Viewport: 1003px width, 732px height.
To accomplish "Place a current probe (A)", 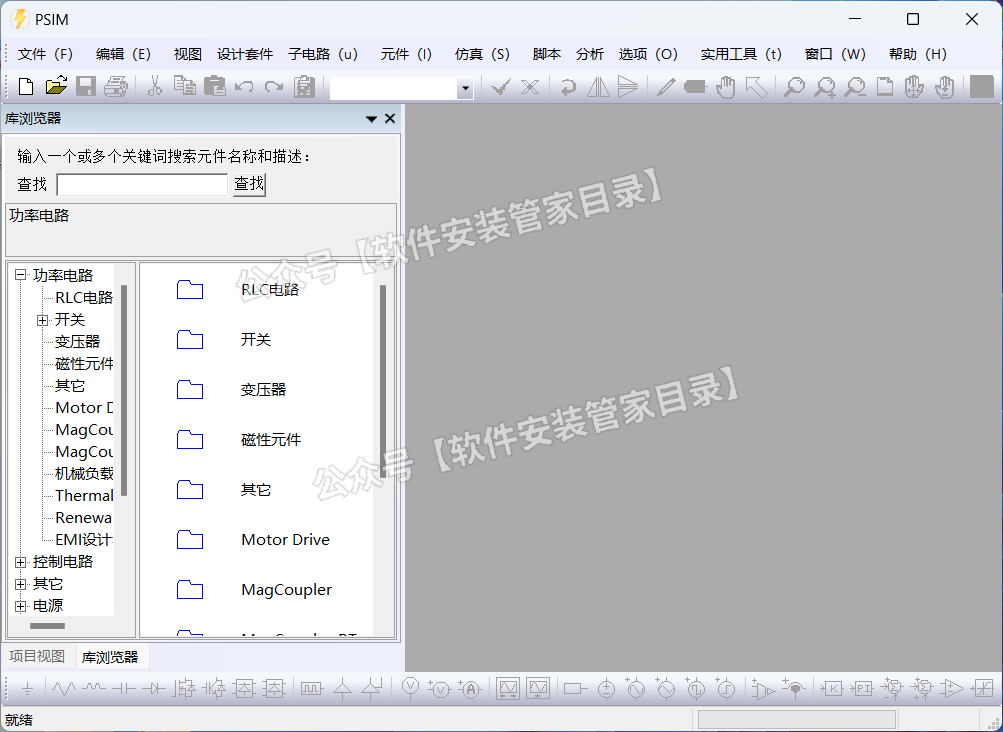I will point(470,689).
